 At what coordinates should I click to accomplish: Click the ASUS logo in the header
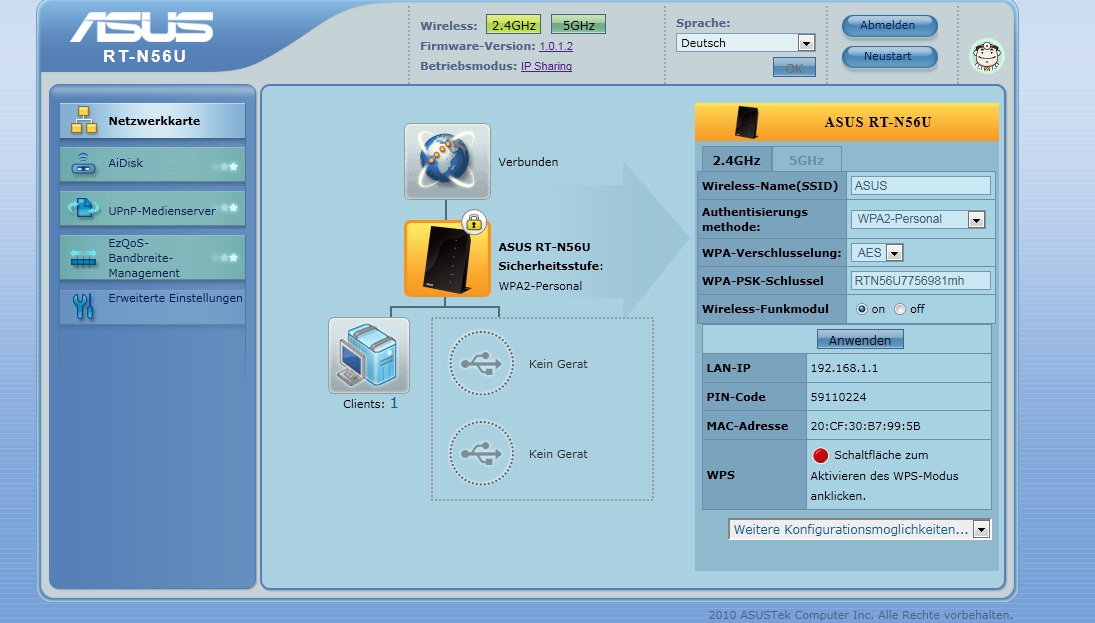pos(142,28)
